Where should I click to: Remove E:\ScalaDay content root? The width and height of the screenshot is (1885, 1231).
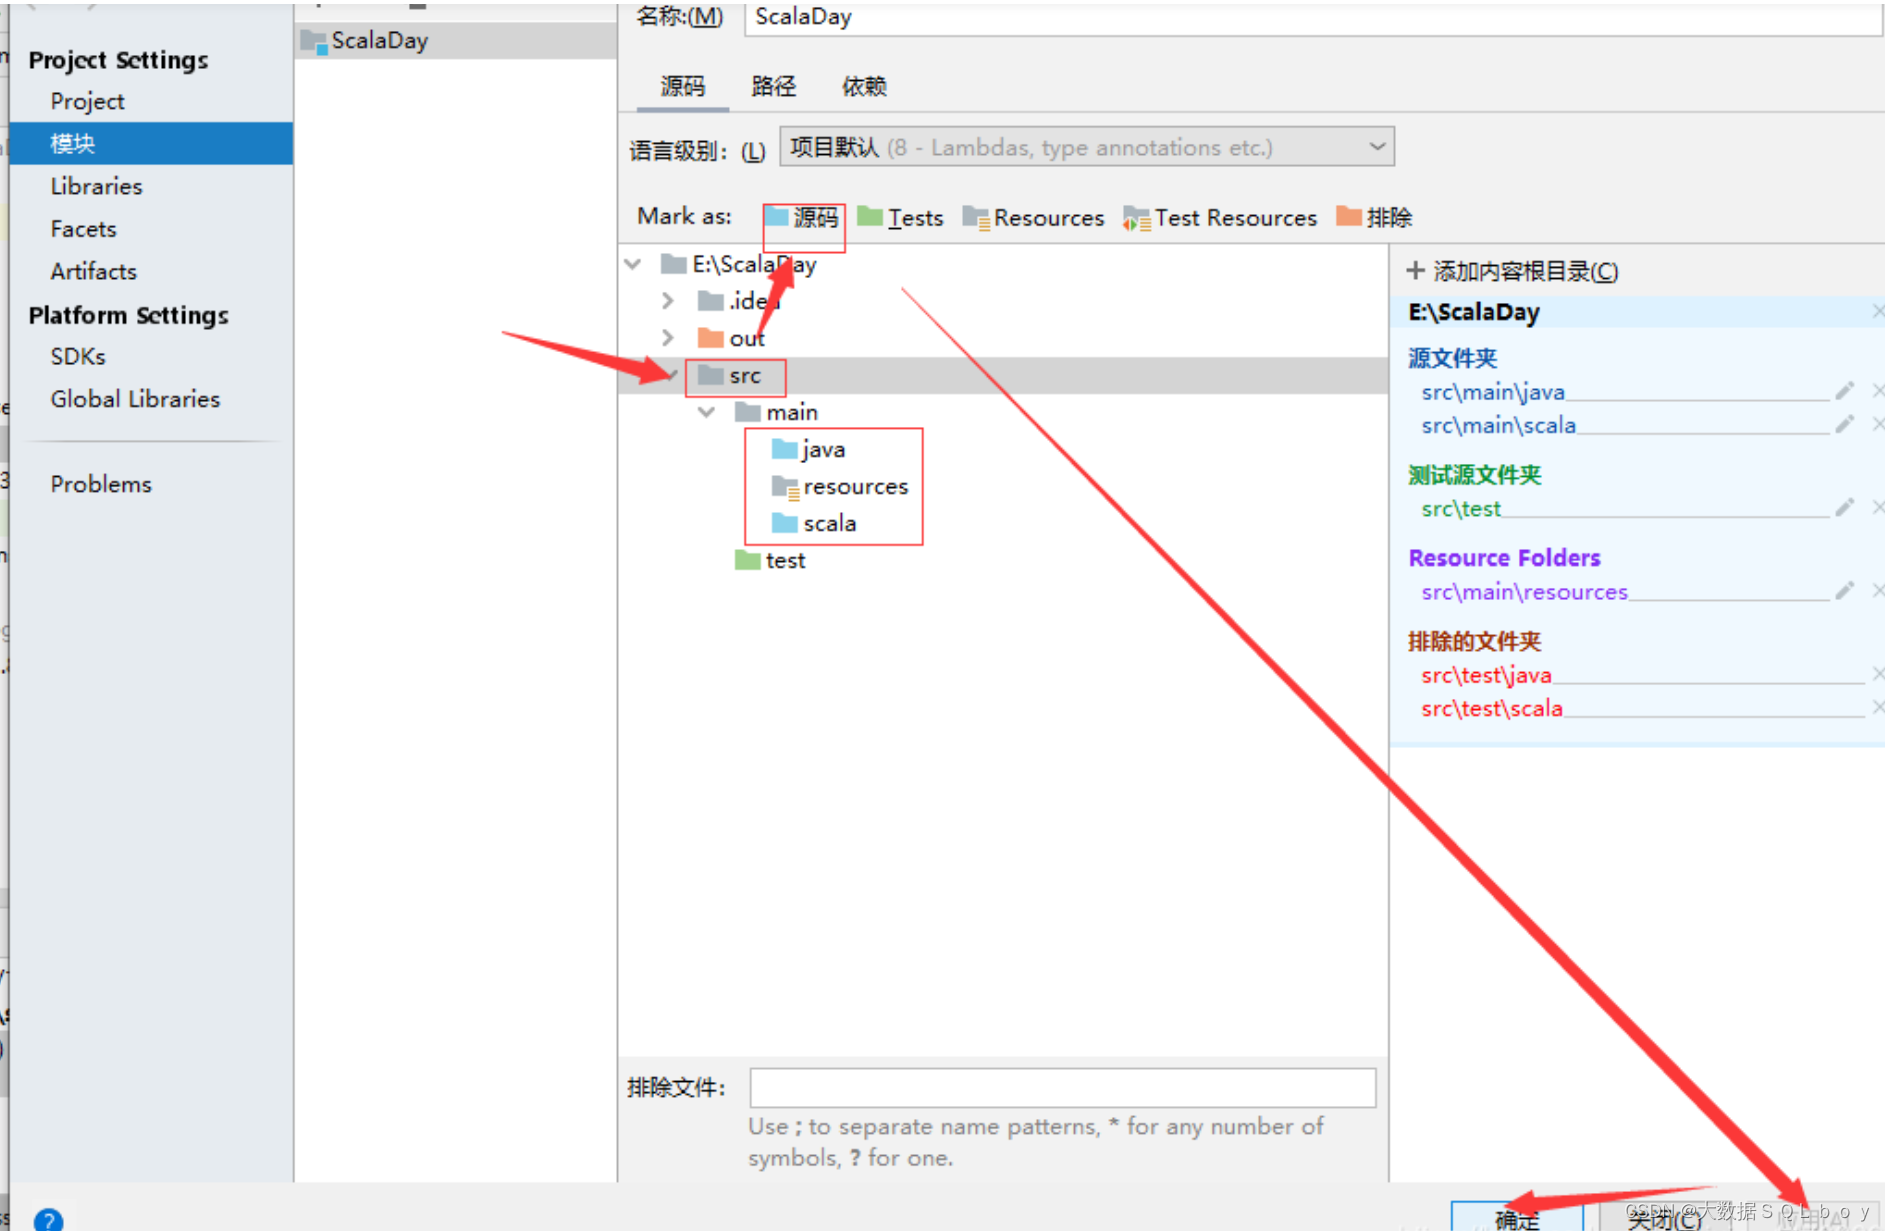point(1877,312)
